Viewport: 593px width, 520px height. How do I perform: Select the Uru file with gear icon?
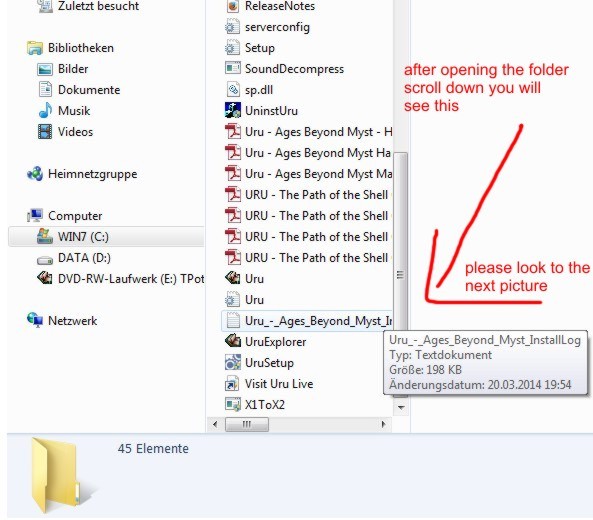[244, 300]
